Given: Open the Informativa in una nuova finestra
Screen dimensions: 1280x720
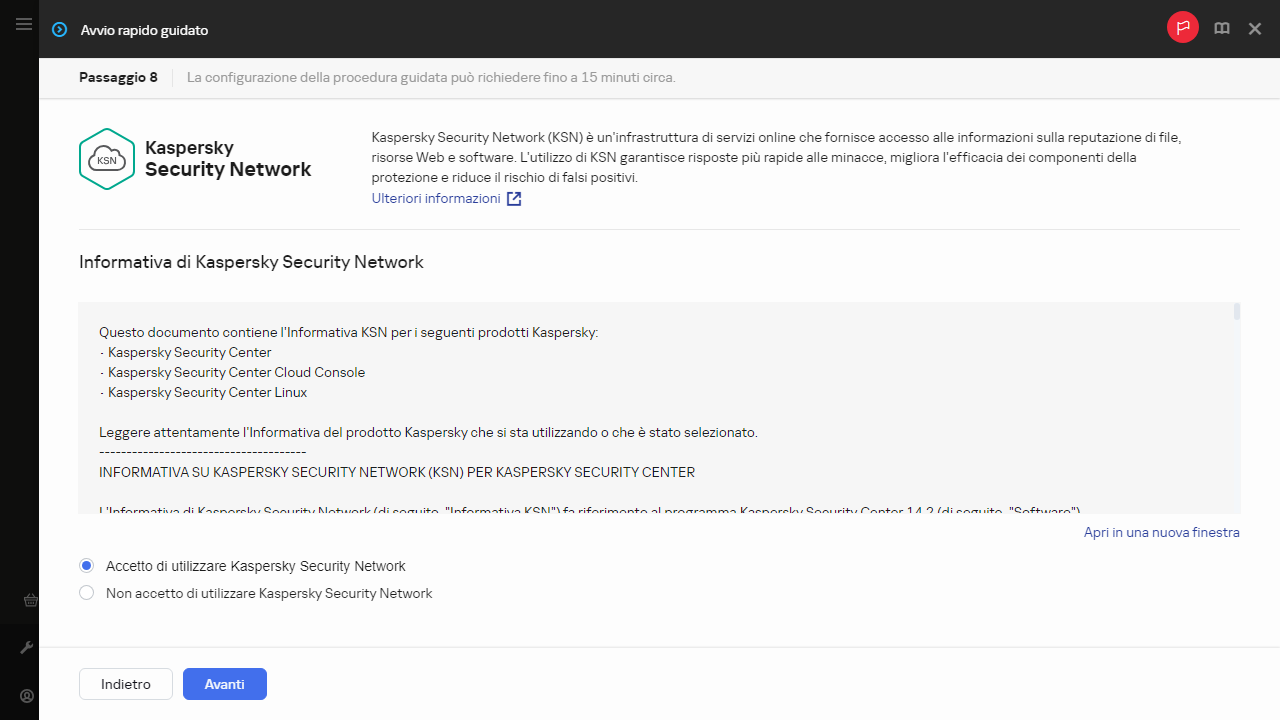Looking at the screenshot, I should [x=1161, y=532].
